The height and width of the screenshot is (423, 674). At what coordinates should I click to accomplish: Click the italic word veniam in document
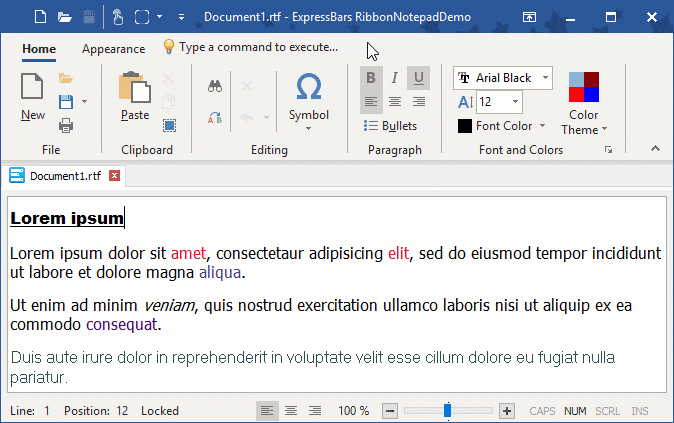point(169,306)
